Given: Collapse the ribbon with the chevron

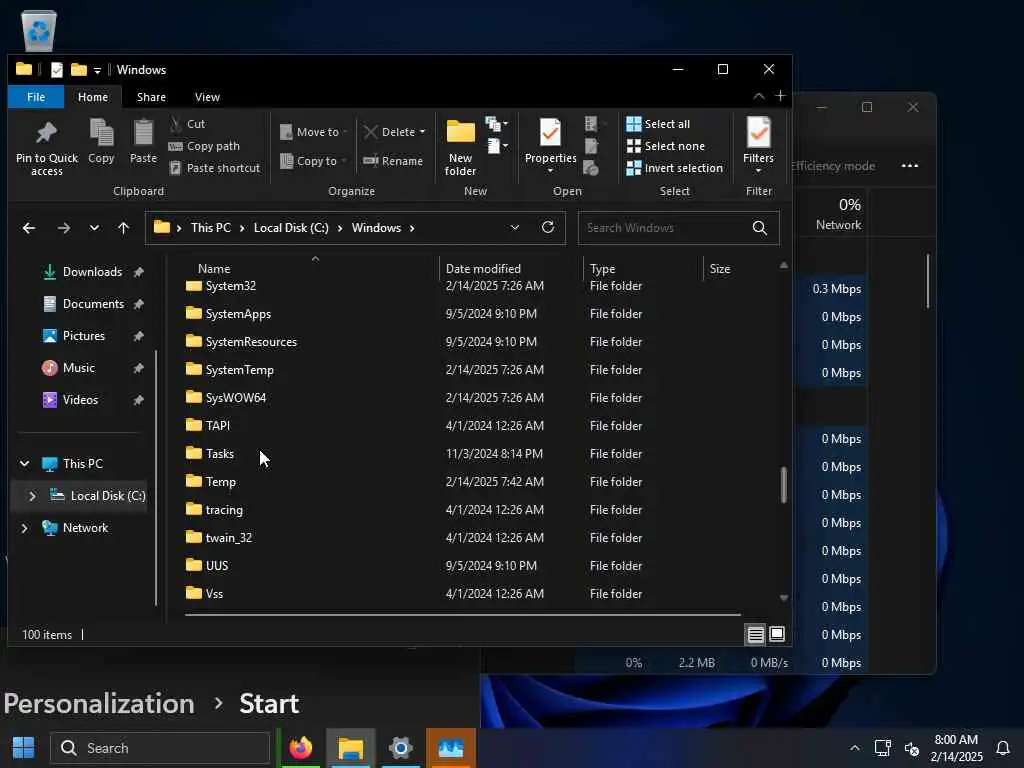Looking at the screenshot, I should coord(758,96).
